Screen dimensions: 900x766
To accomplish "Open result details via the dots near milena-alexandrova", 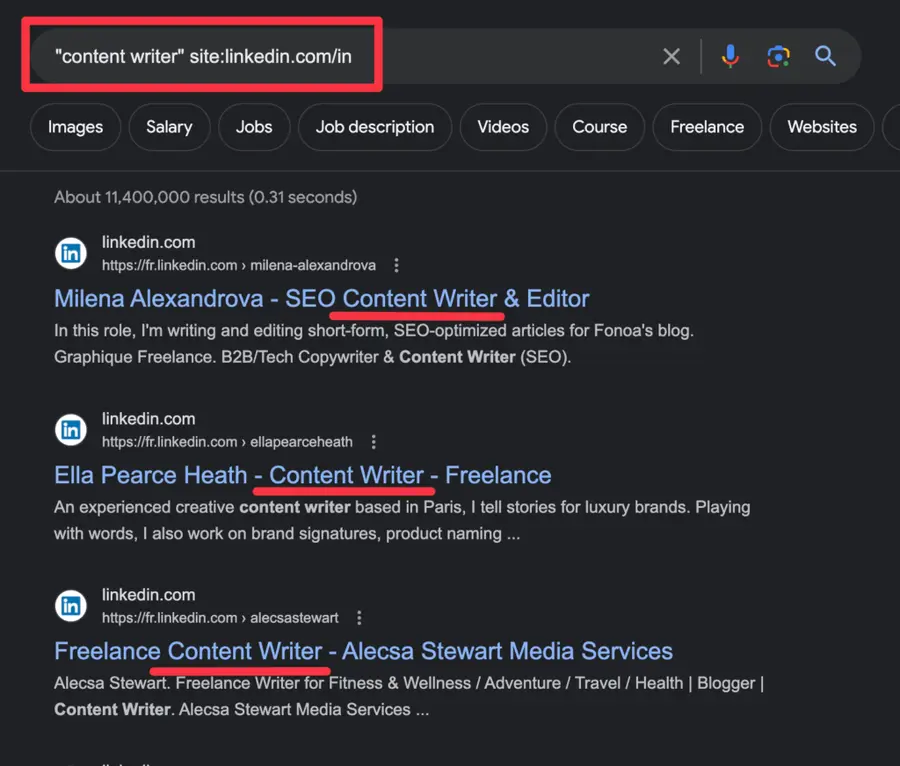I will pos(396,265).
